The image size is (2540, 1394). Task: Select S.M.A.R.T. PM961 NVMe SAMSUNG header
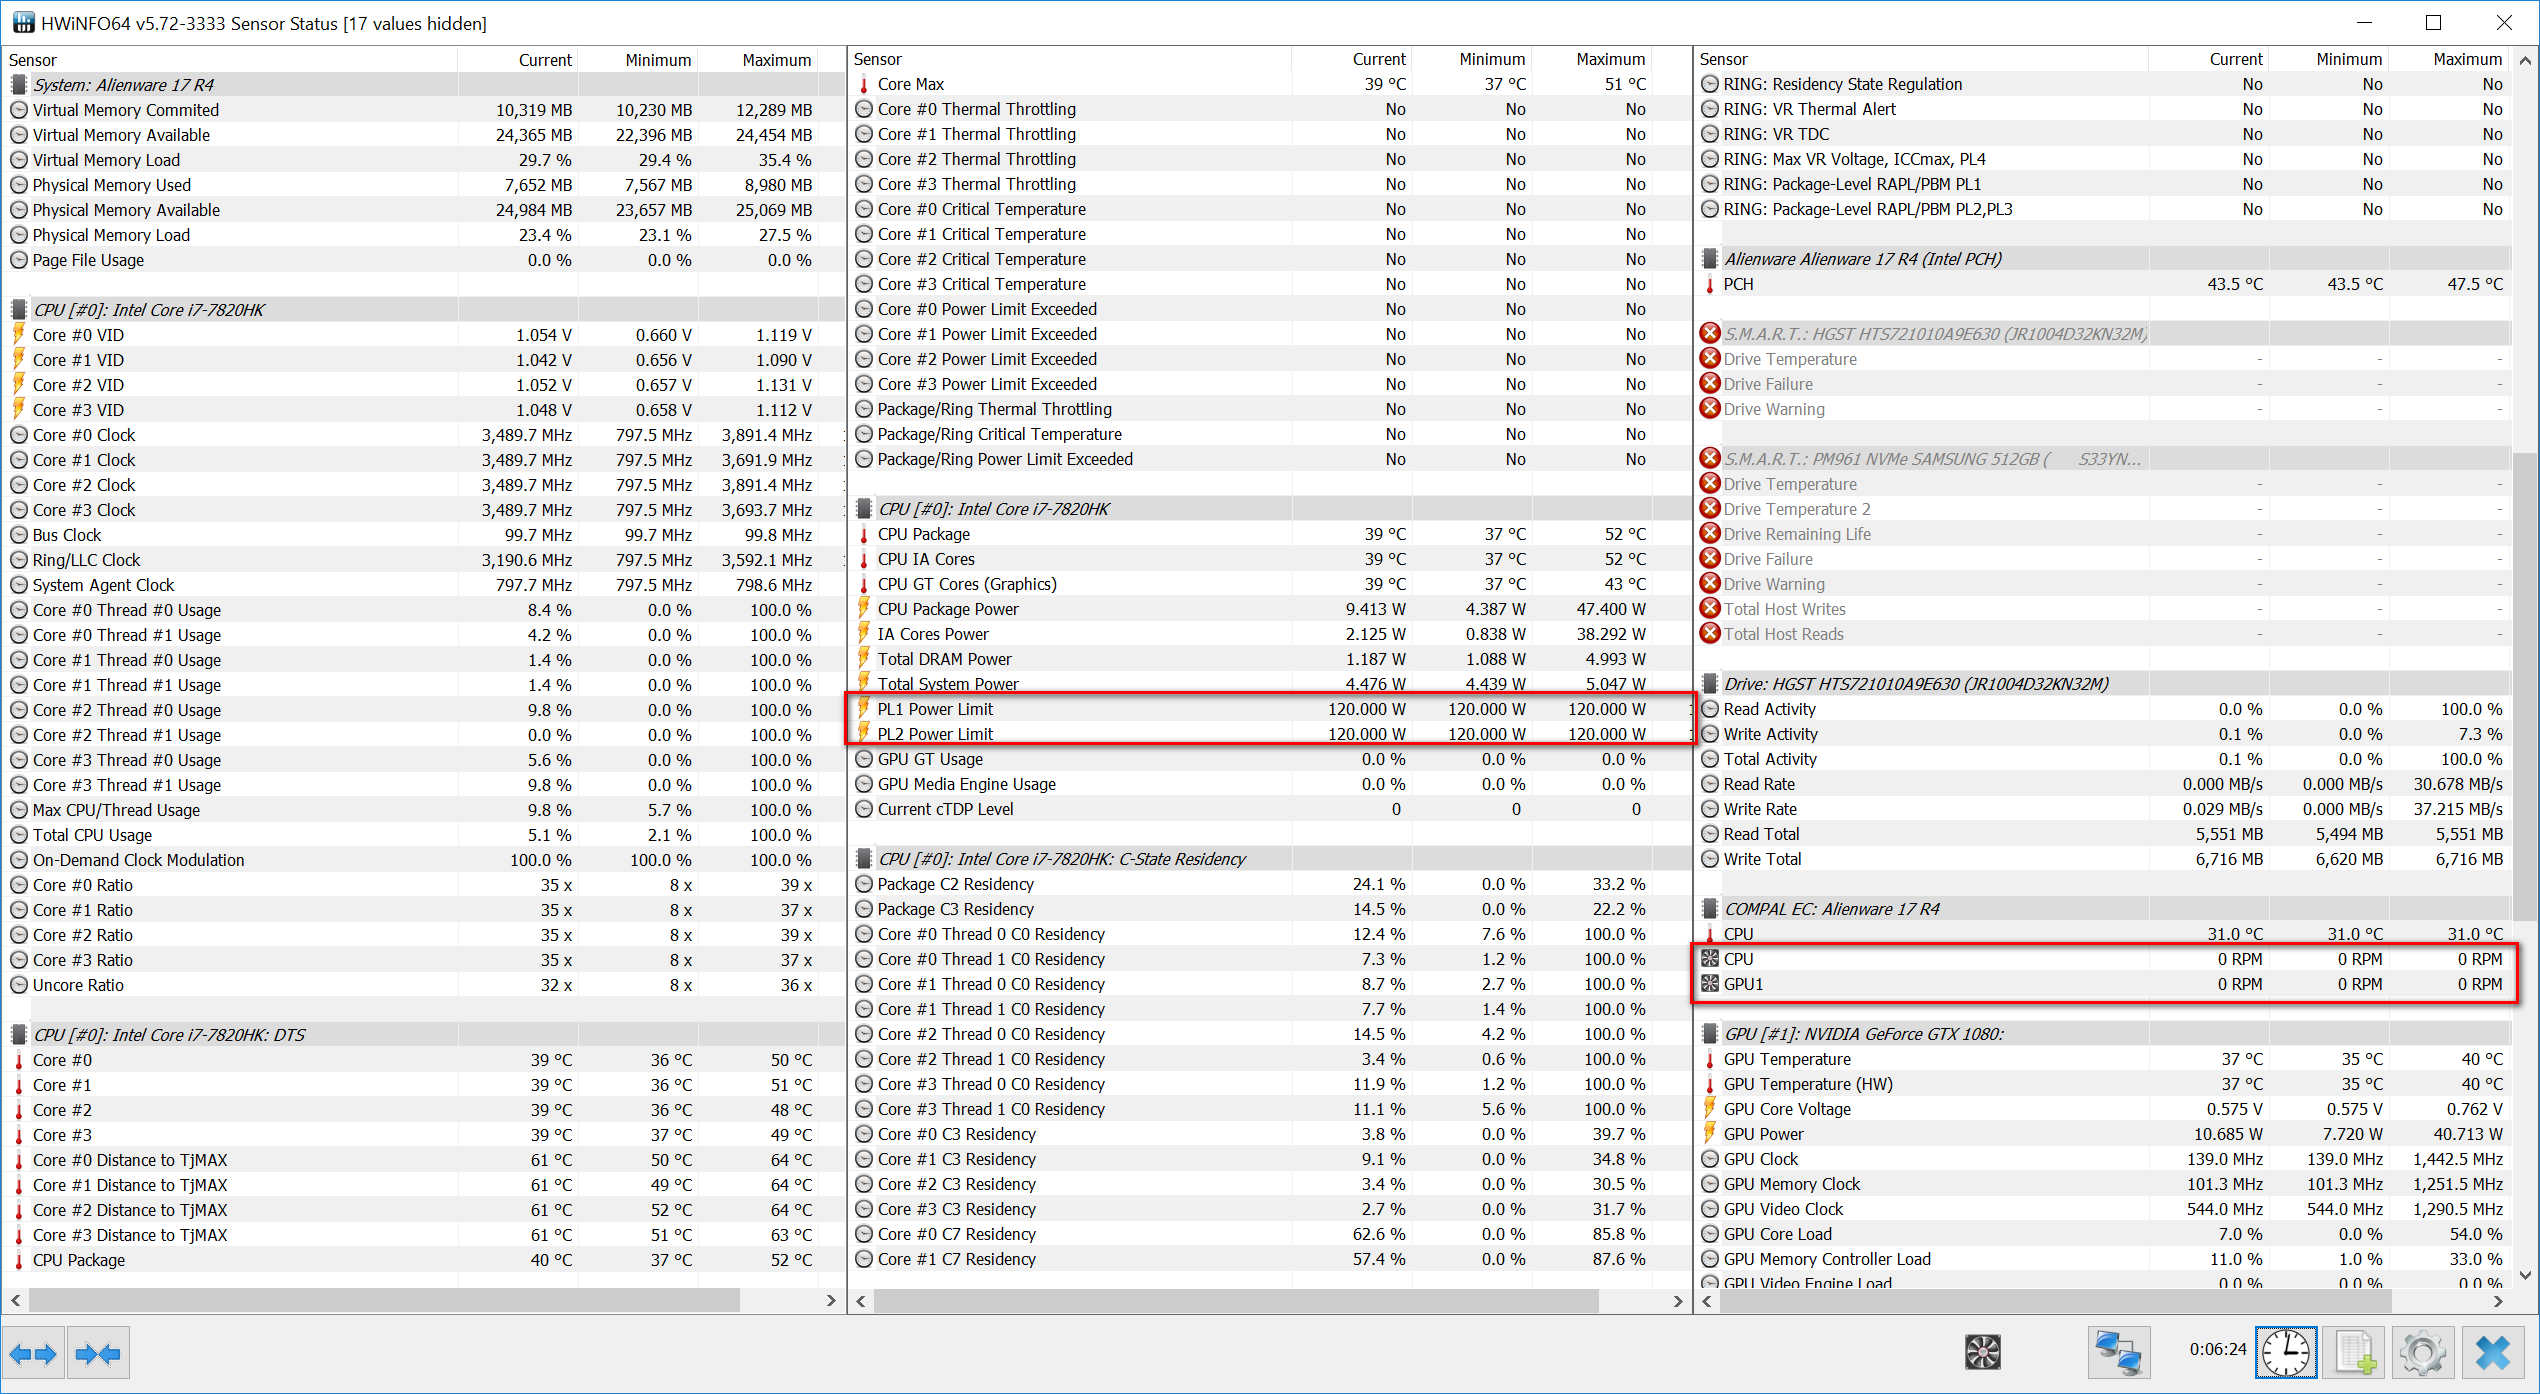(x=2105, y=459)
